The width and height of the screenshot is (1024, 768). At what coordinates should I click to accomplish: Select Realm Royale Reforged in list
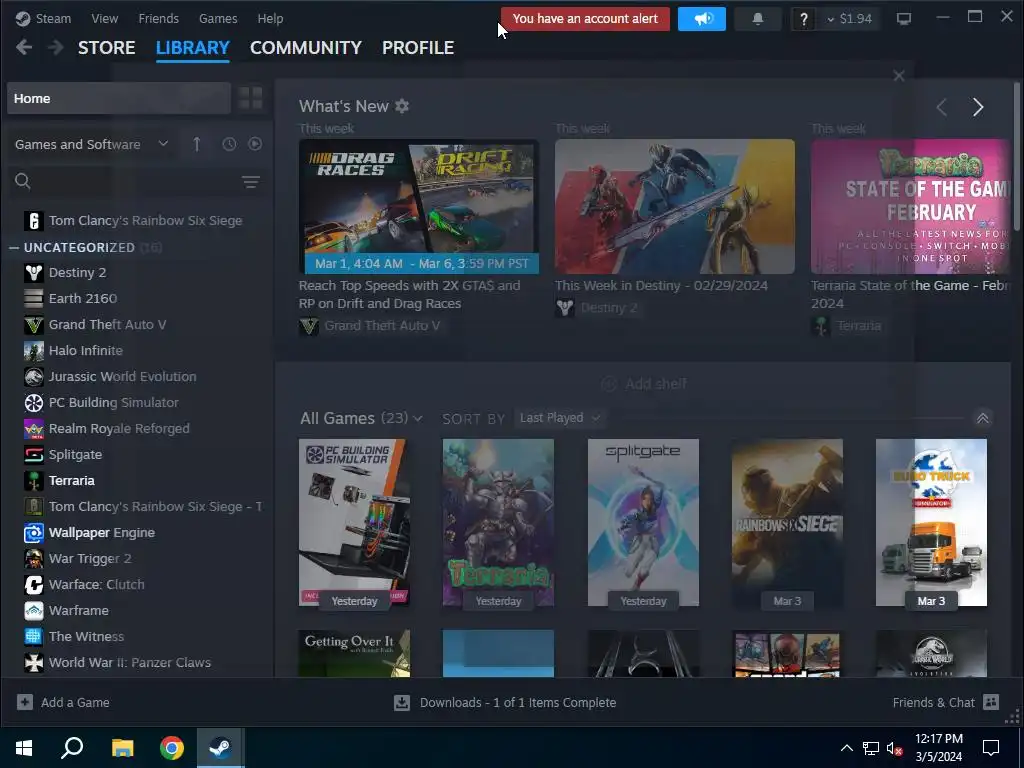(120, 429)
